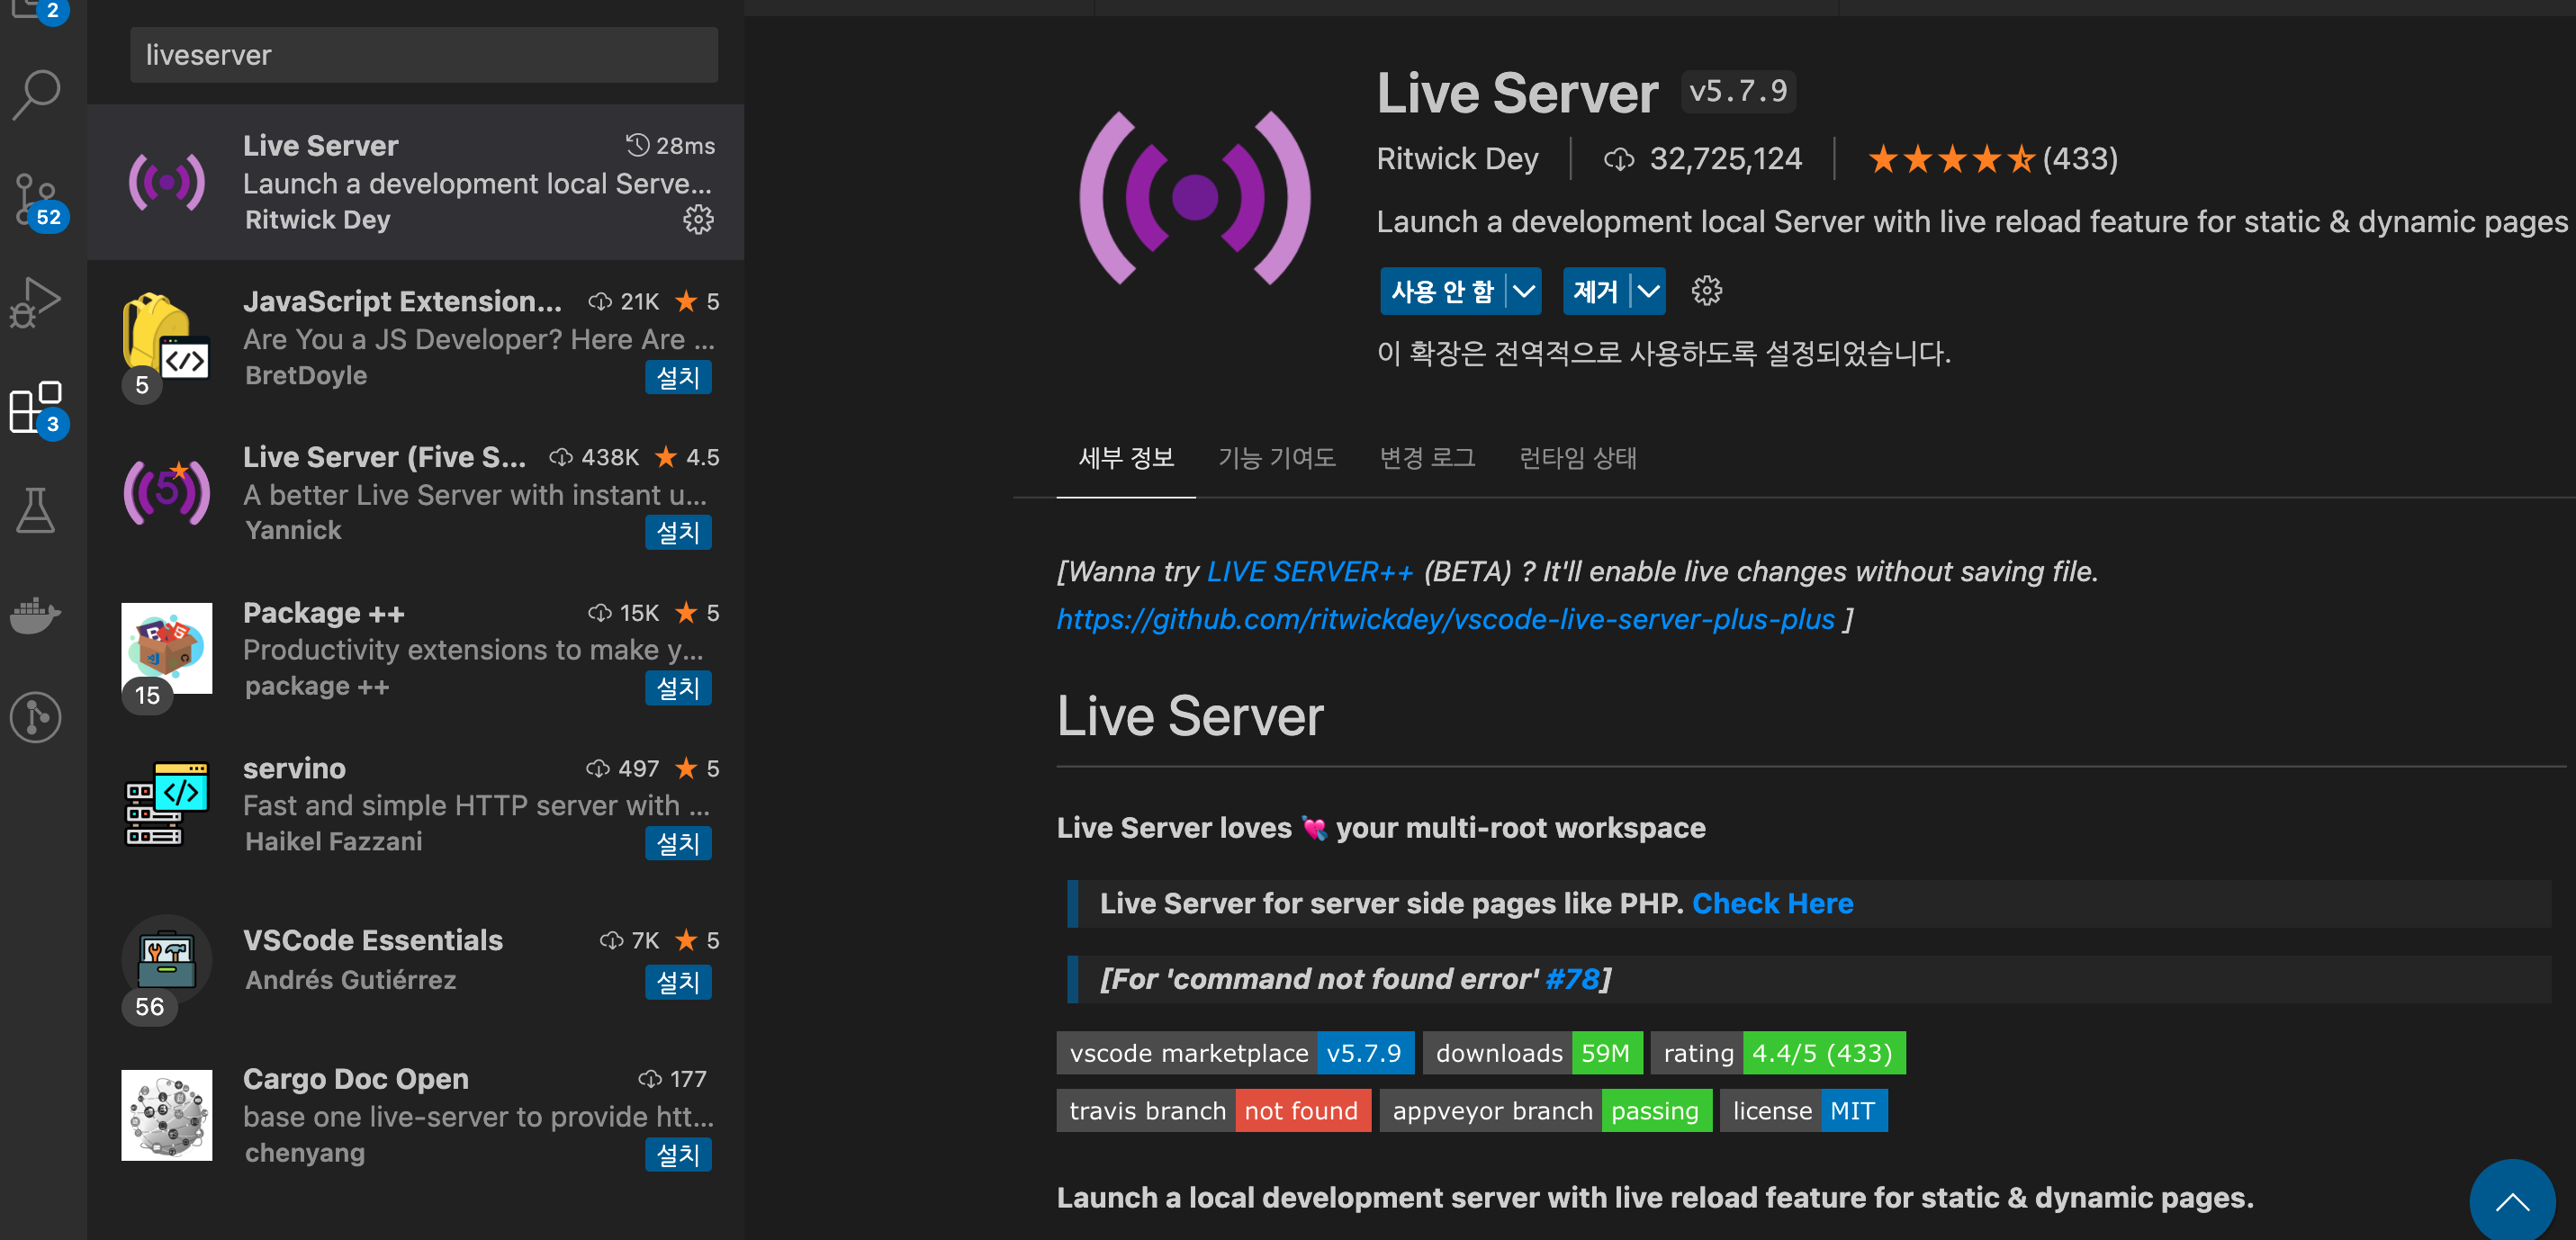
Task: Click the settings gear next to 제거 button
Action: point(1706,291)
